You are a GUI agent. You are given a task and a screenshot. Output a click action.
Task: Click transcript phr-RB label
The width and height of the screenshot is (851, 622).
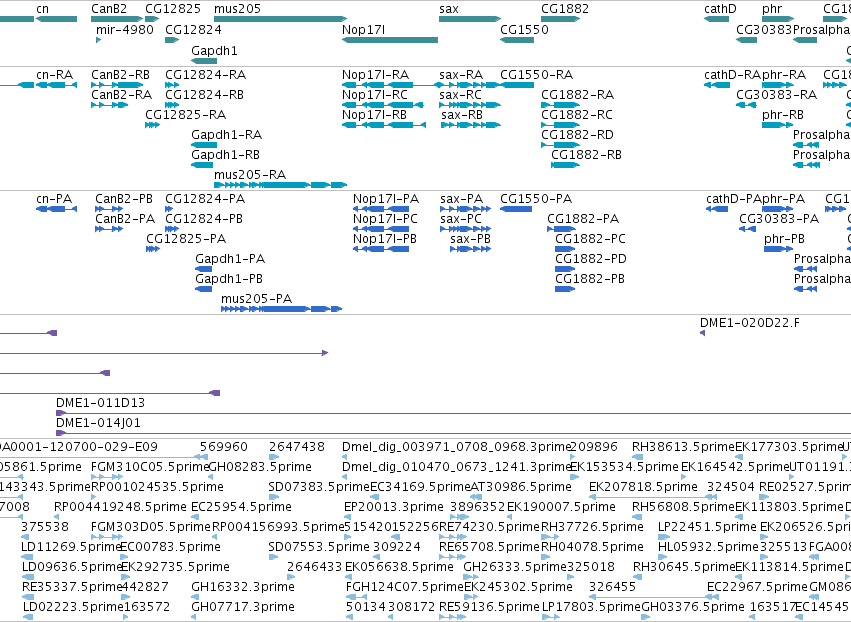click(x=783, y=115)
